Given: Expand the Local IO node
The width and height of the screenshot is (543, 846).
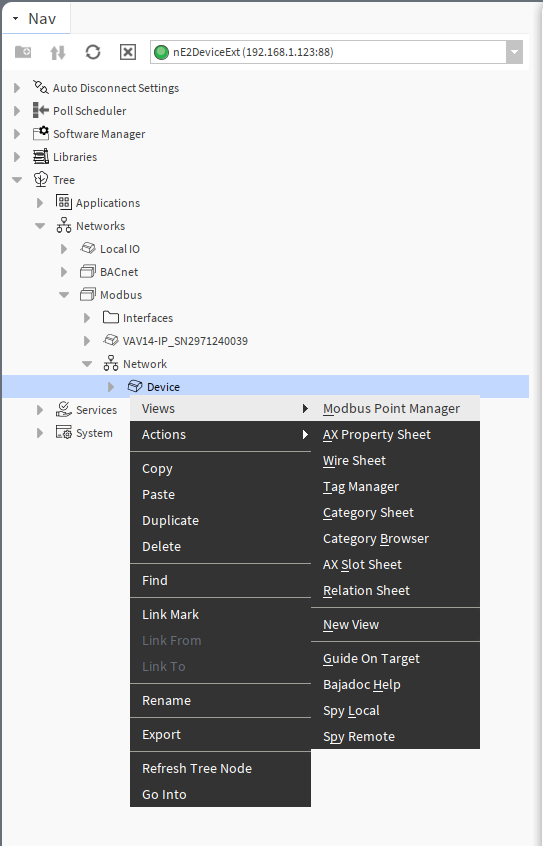Looking at the screenshot, I should pyautogui.click(x=64, y=249).
